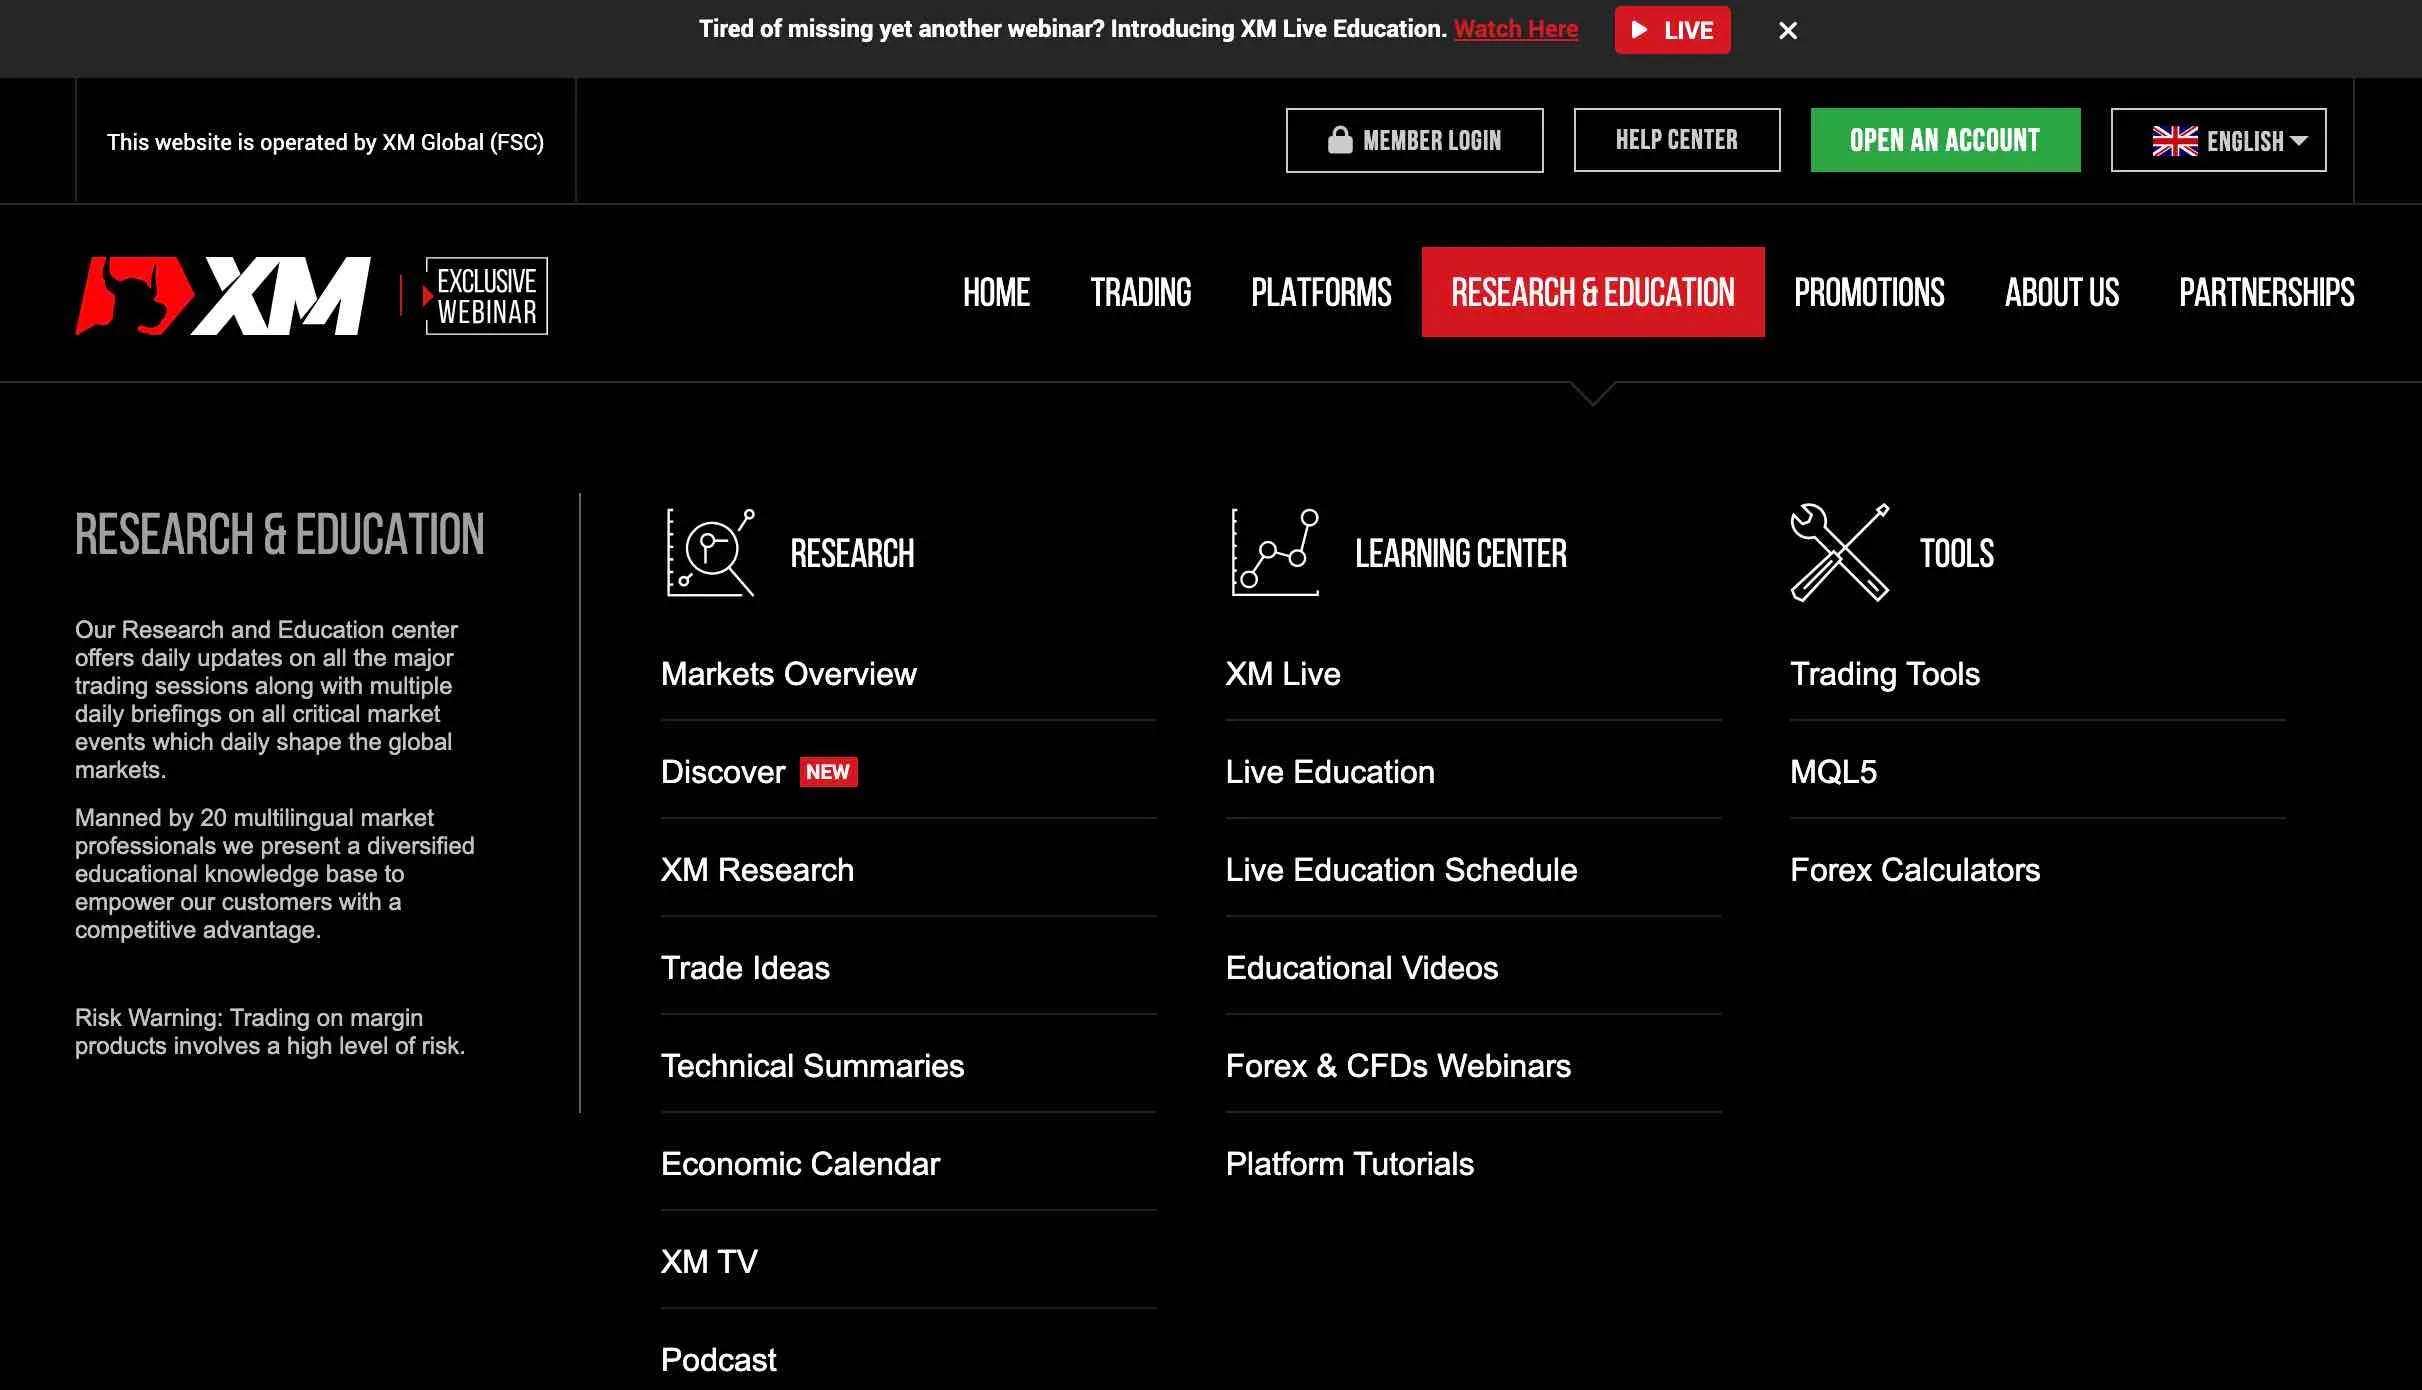Click the padlock icon in Member Login
Screen dimensions: 2422x1390
[x=1340, y=140]
